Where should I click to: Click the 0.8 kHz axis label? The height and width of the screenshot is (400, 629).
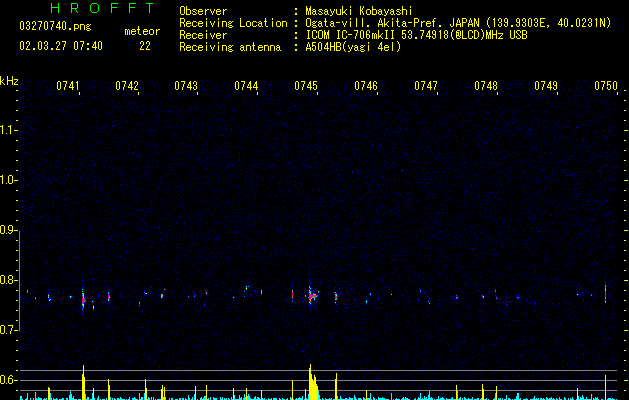click(8, 280)
